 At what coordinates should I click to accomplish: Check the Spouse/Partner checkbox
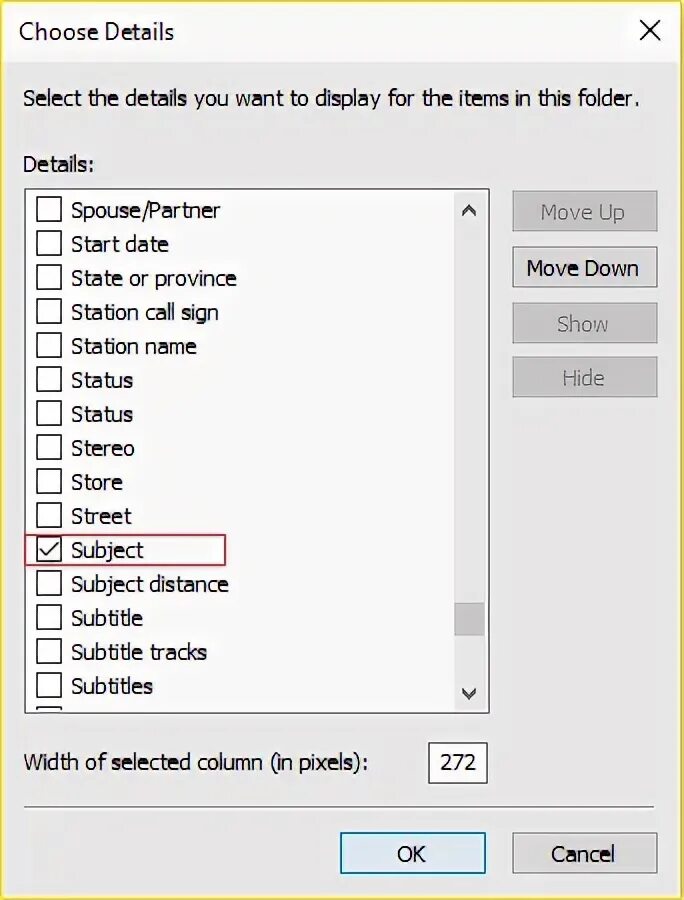click(x=49, y=210)
